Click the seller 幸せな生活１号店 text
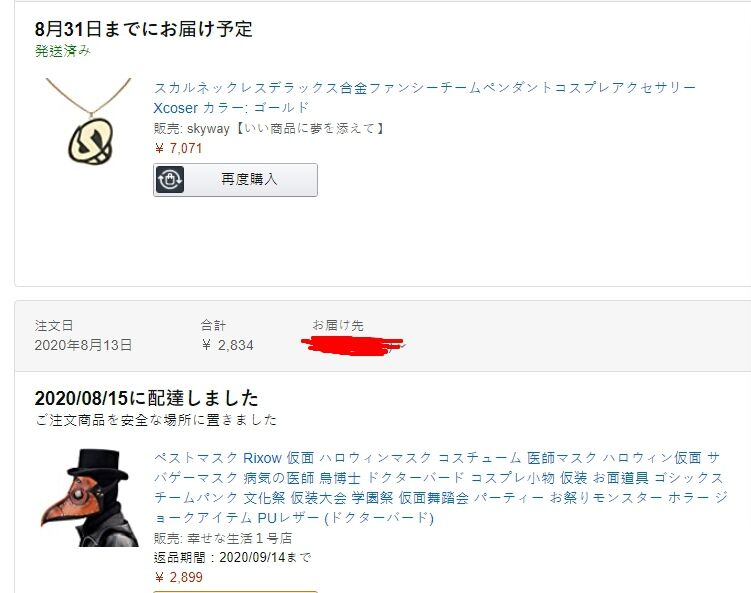Viewport: 751px width, 593px height. [x=239, y=538]
